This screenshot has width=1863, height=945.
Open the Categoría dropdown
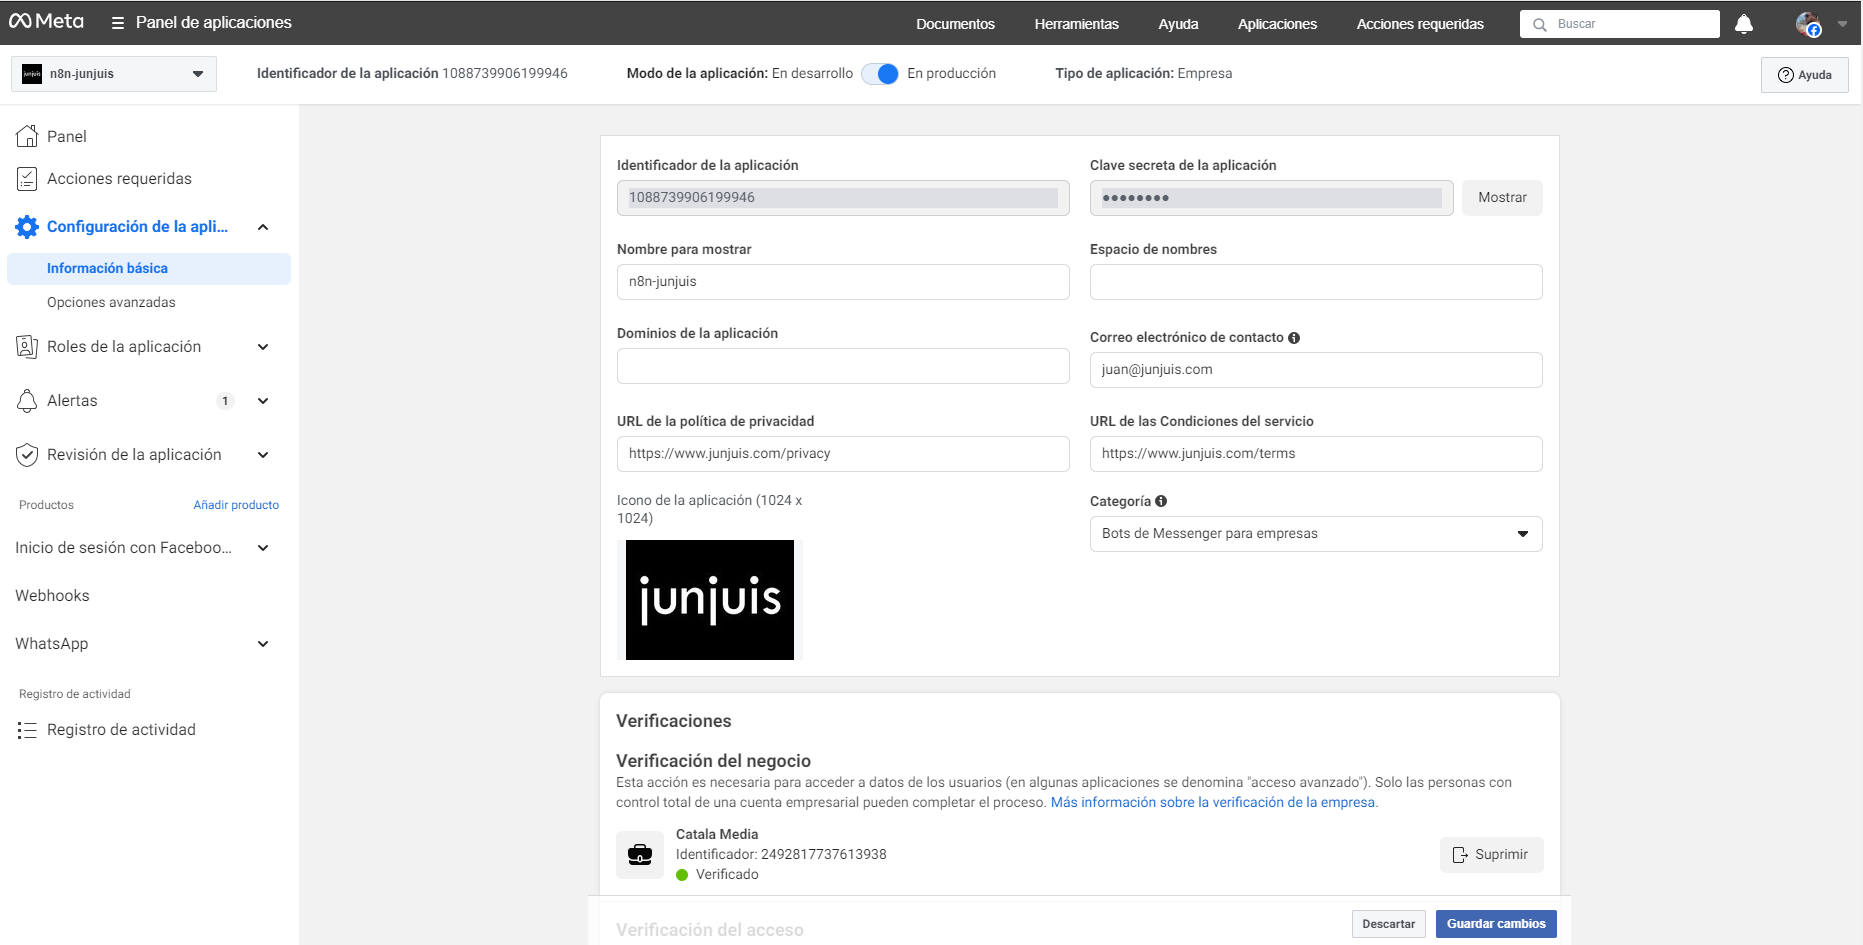point(1315,534)
